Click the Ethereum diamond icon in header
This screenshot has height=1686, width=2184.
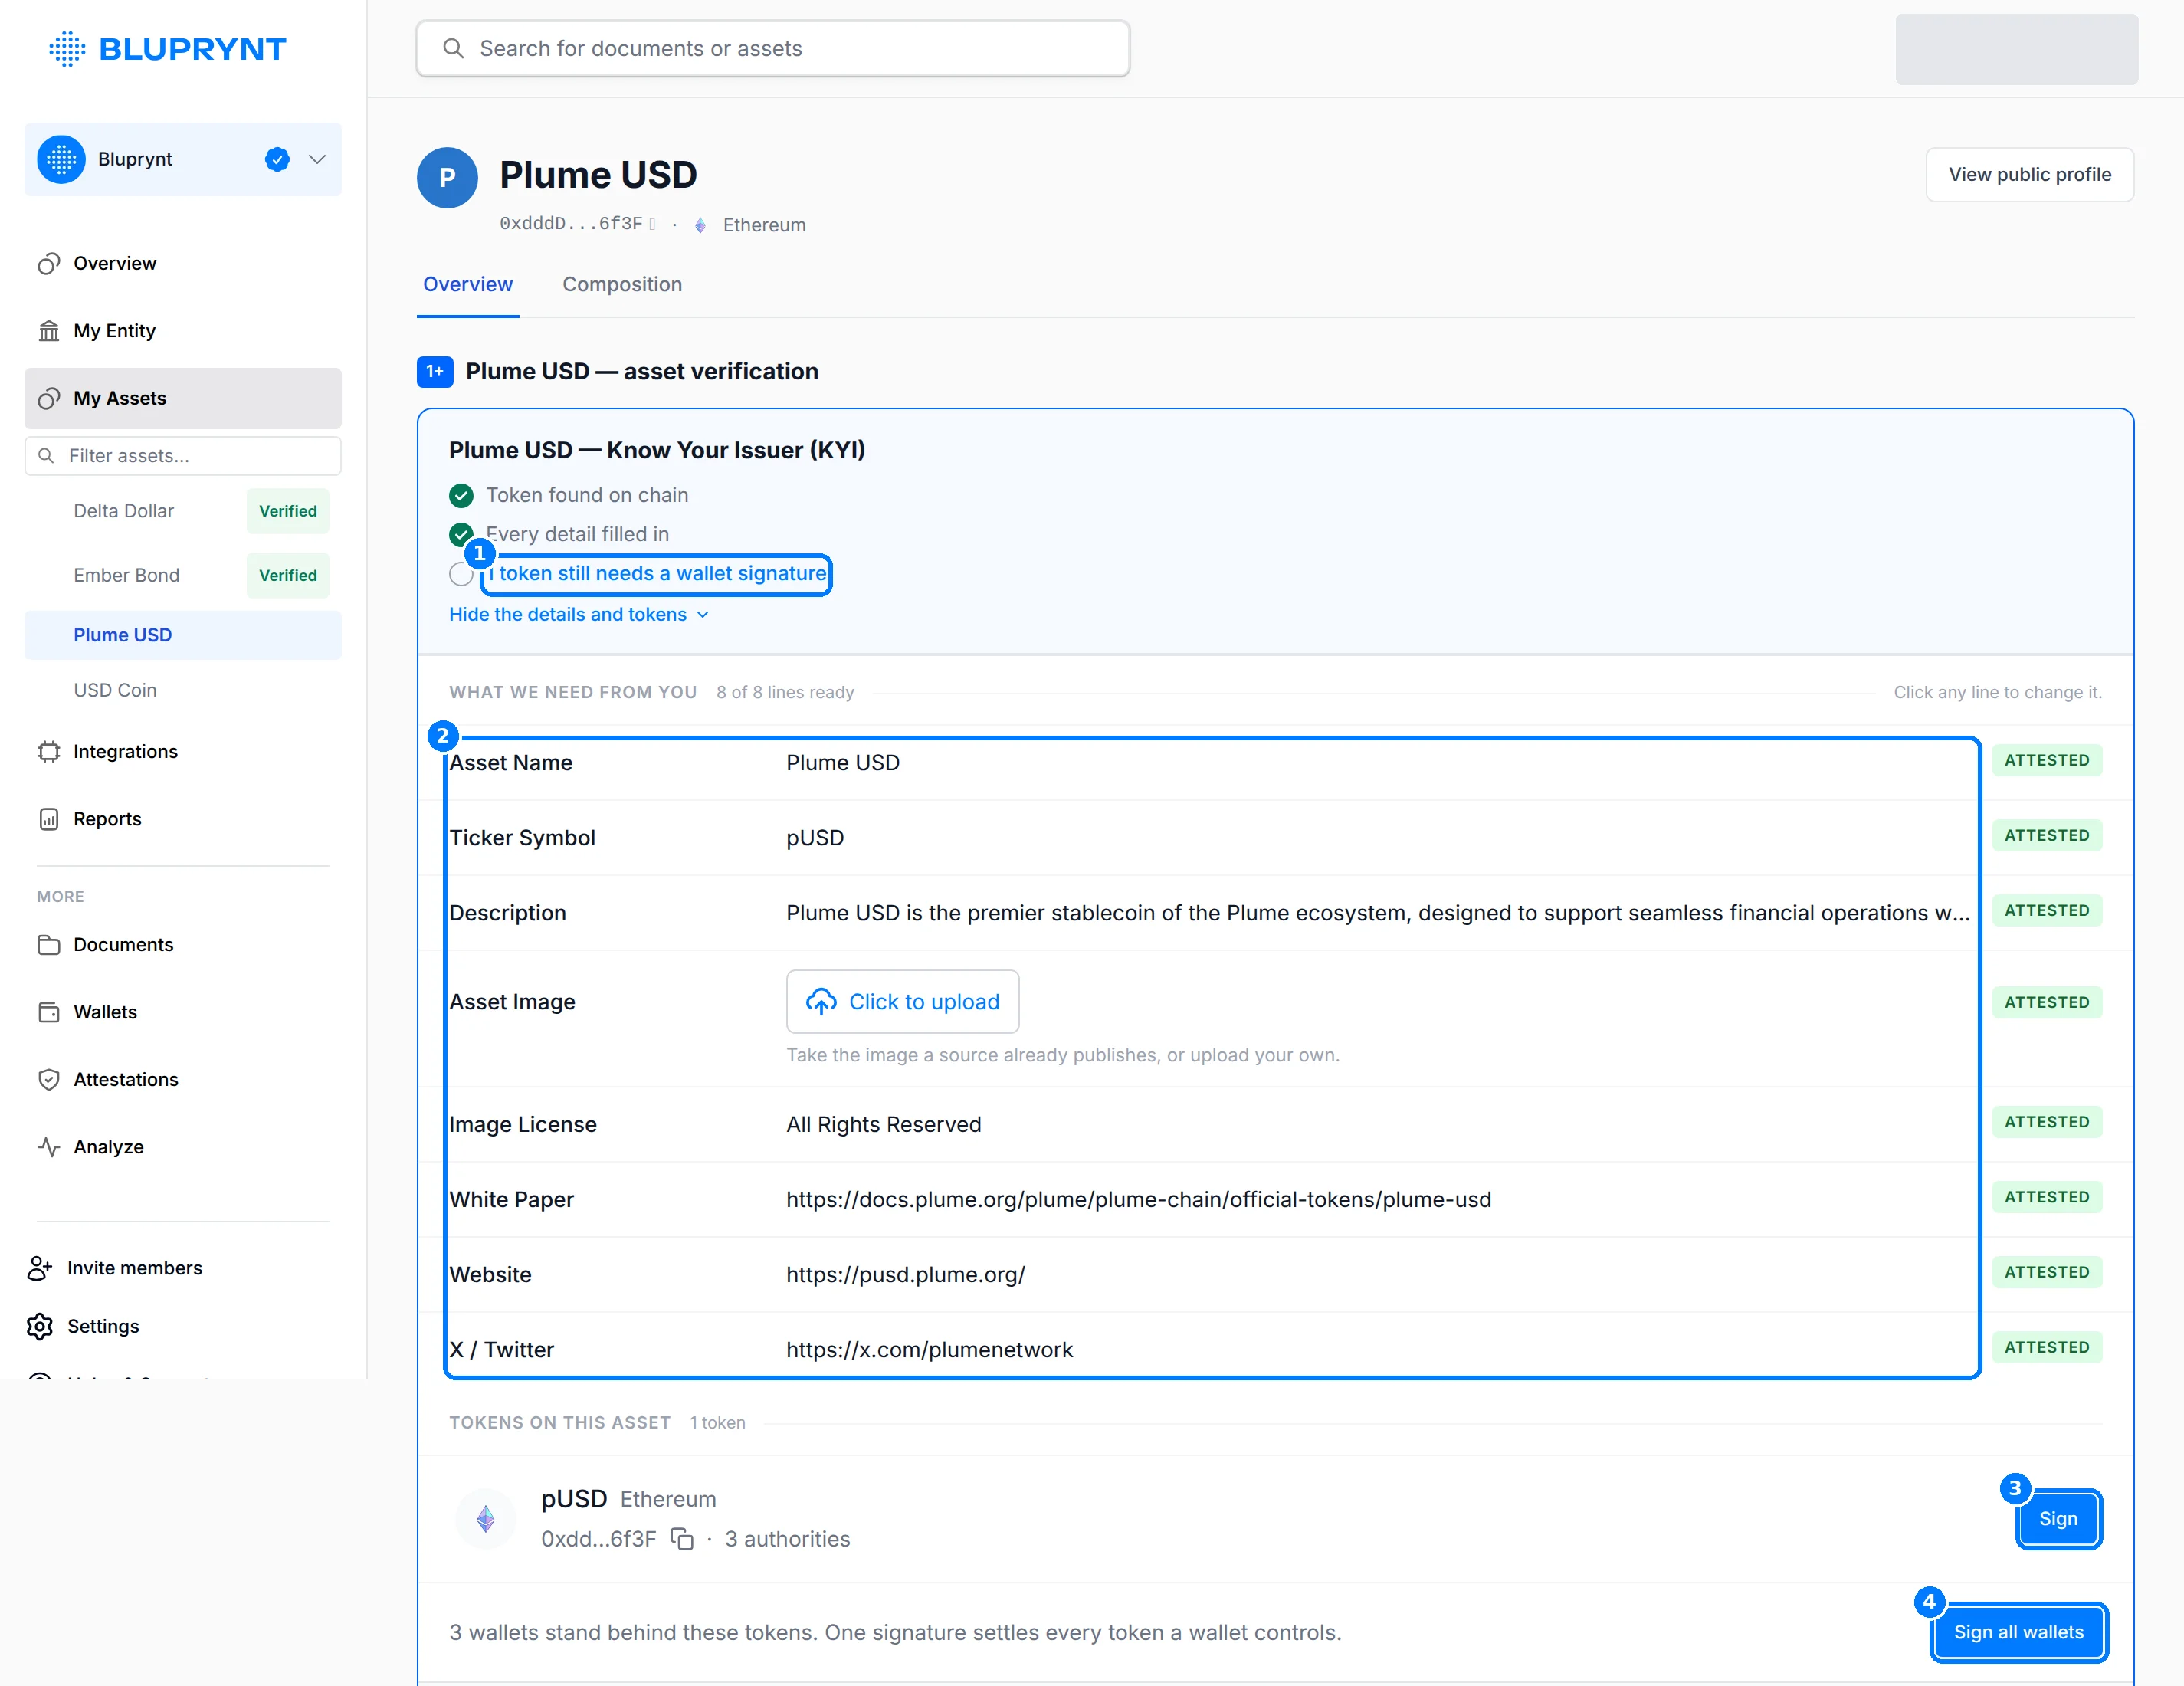[x=700, y=225]
